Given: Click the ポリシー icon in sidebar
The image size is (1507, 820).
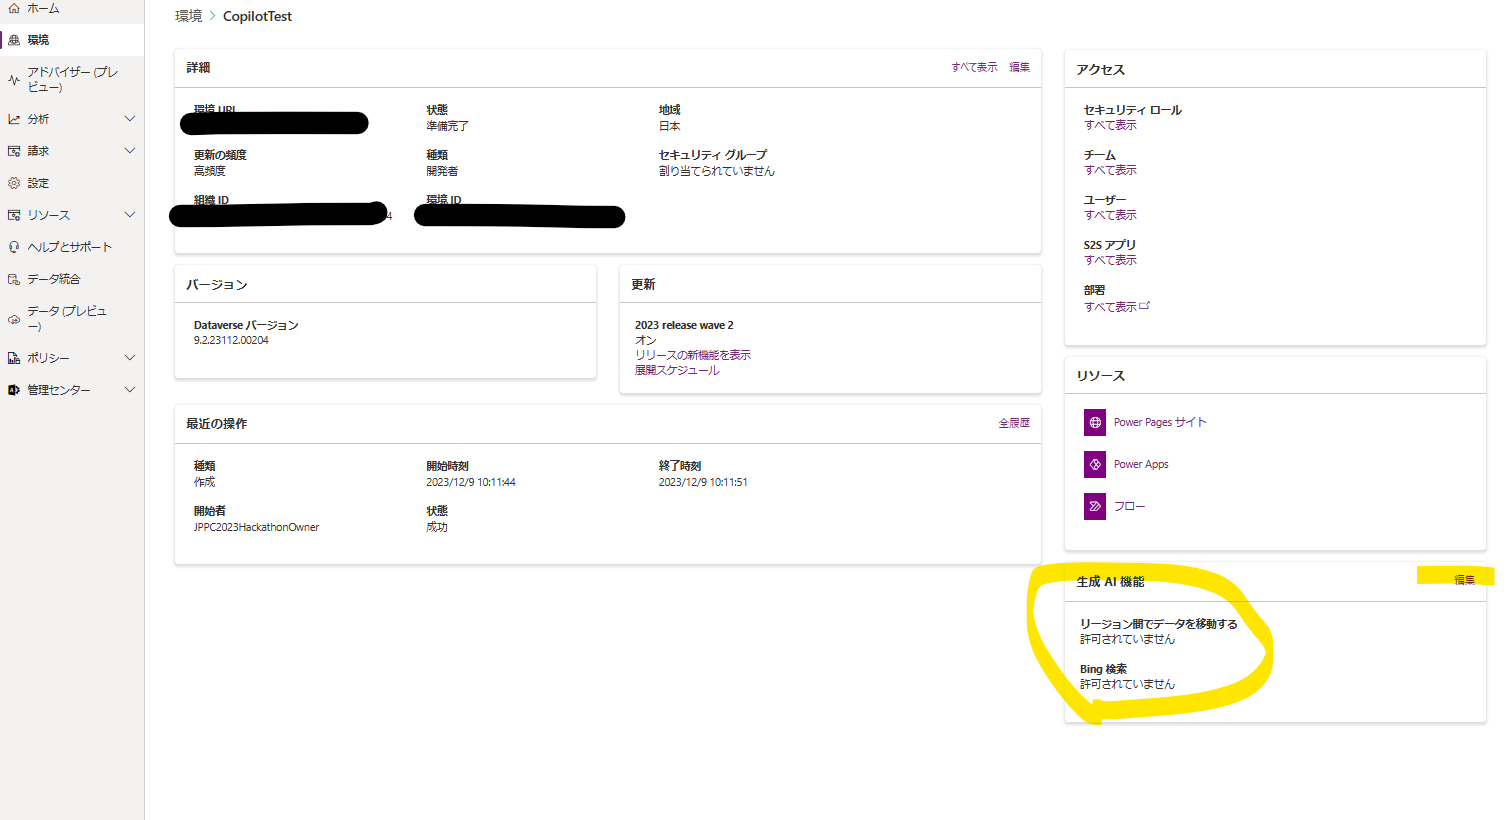Looking at the screenshot, I should pyautogui.click(x=14, y=358).
